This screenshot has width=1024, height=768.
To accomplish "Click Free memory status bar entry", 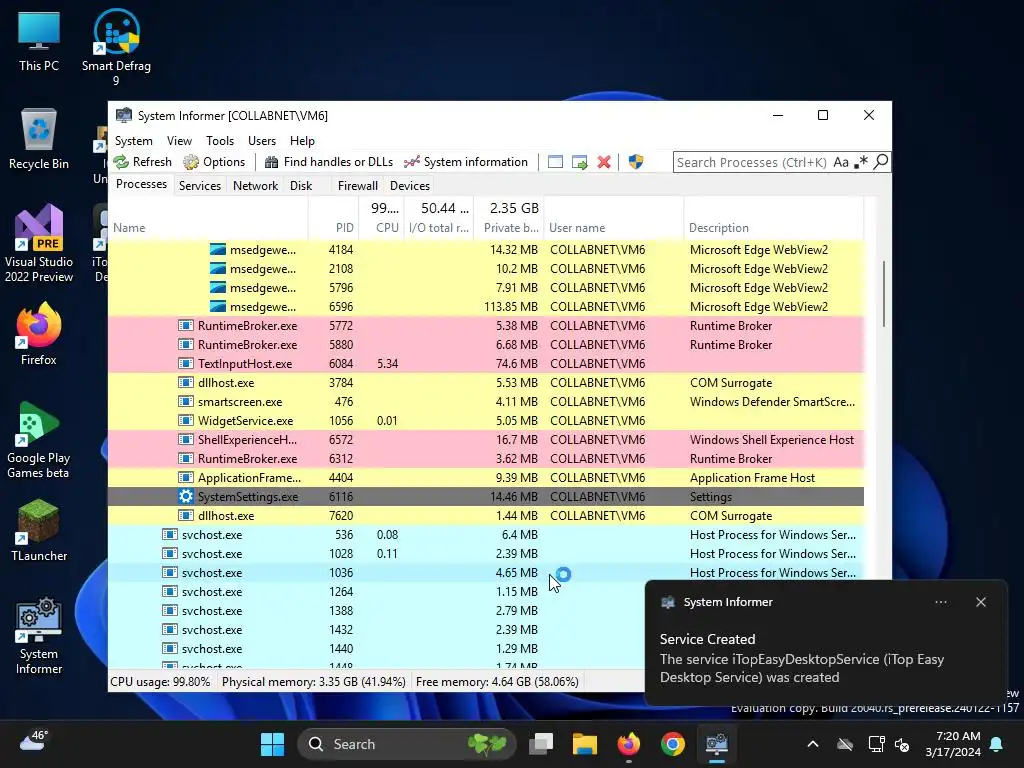I will click(497, 682).
